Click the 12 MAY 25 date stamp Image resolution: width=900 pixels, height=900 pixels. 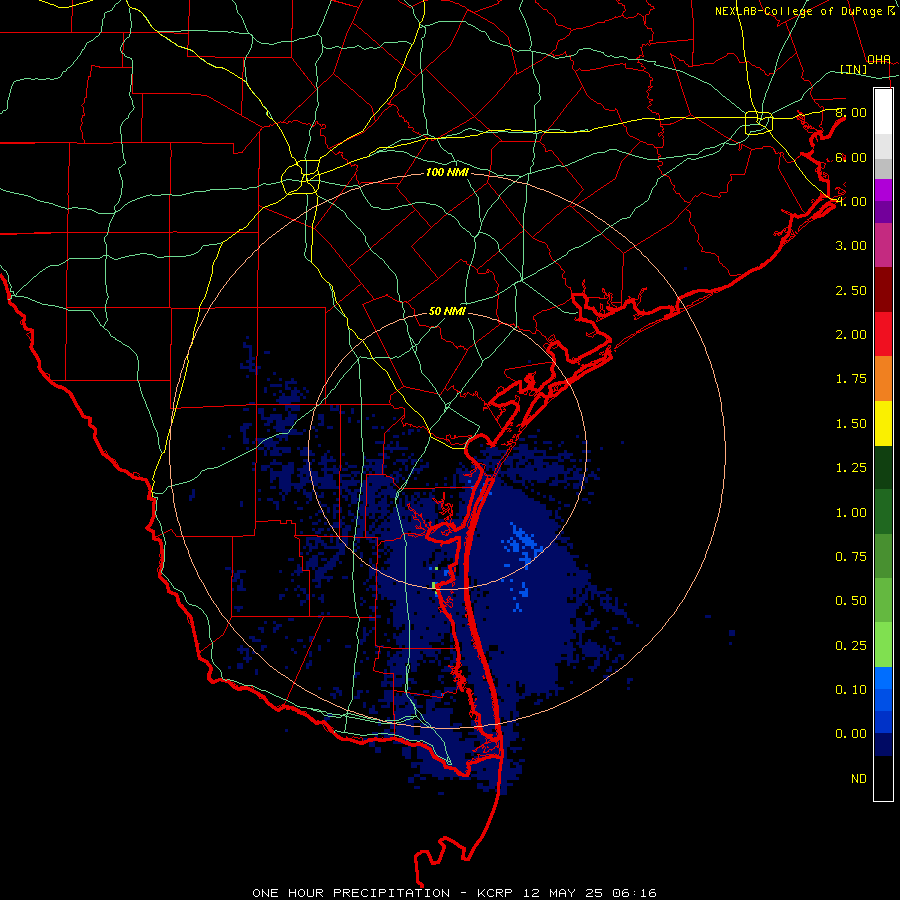564,893
